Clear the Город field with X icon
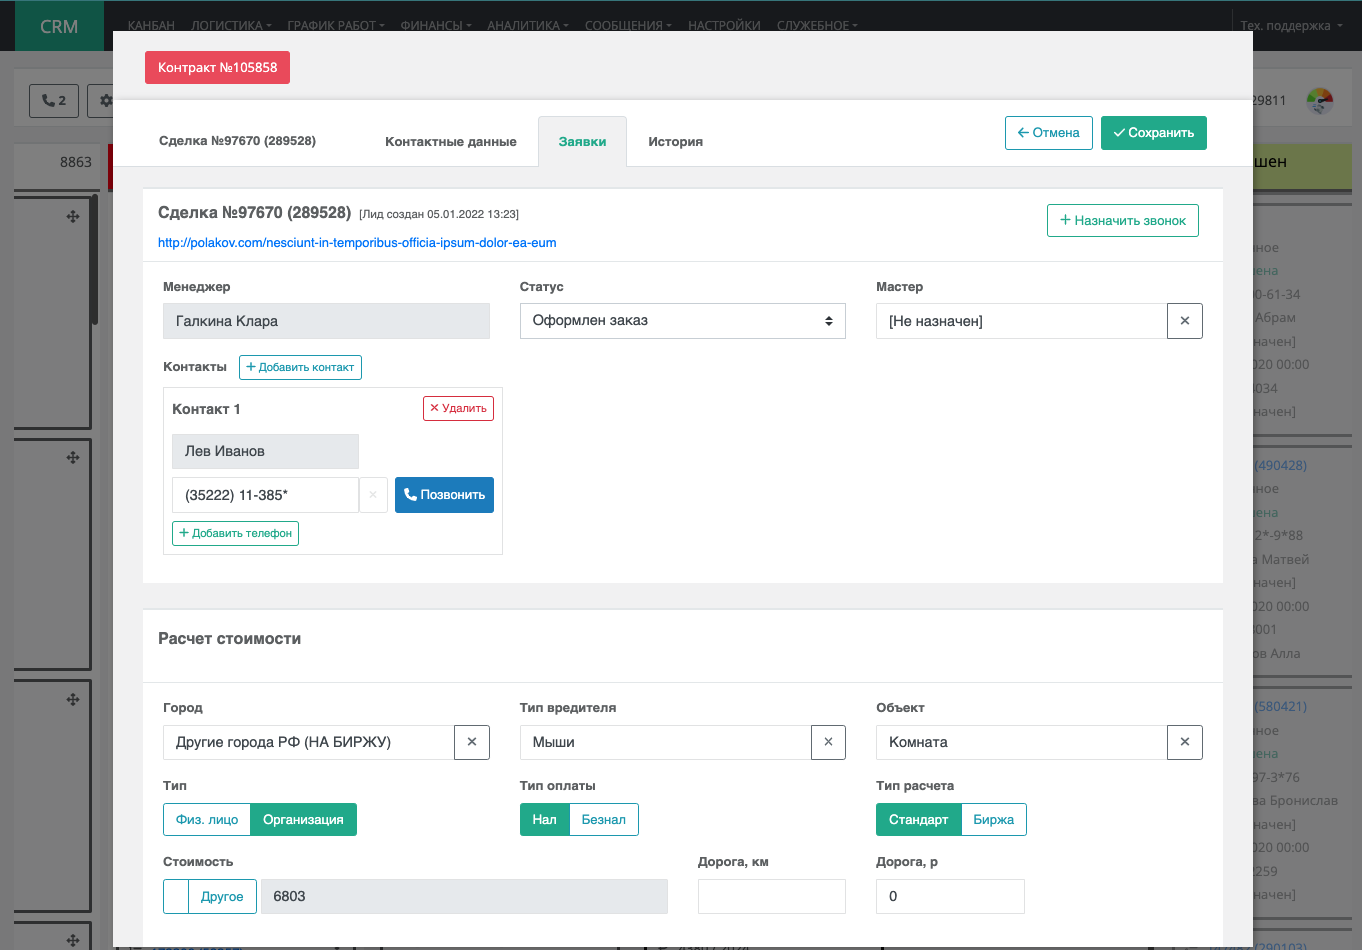 tap(471, 742)
